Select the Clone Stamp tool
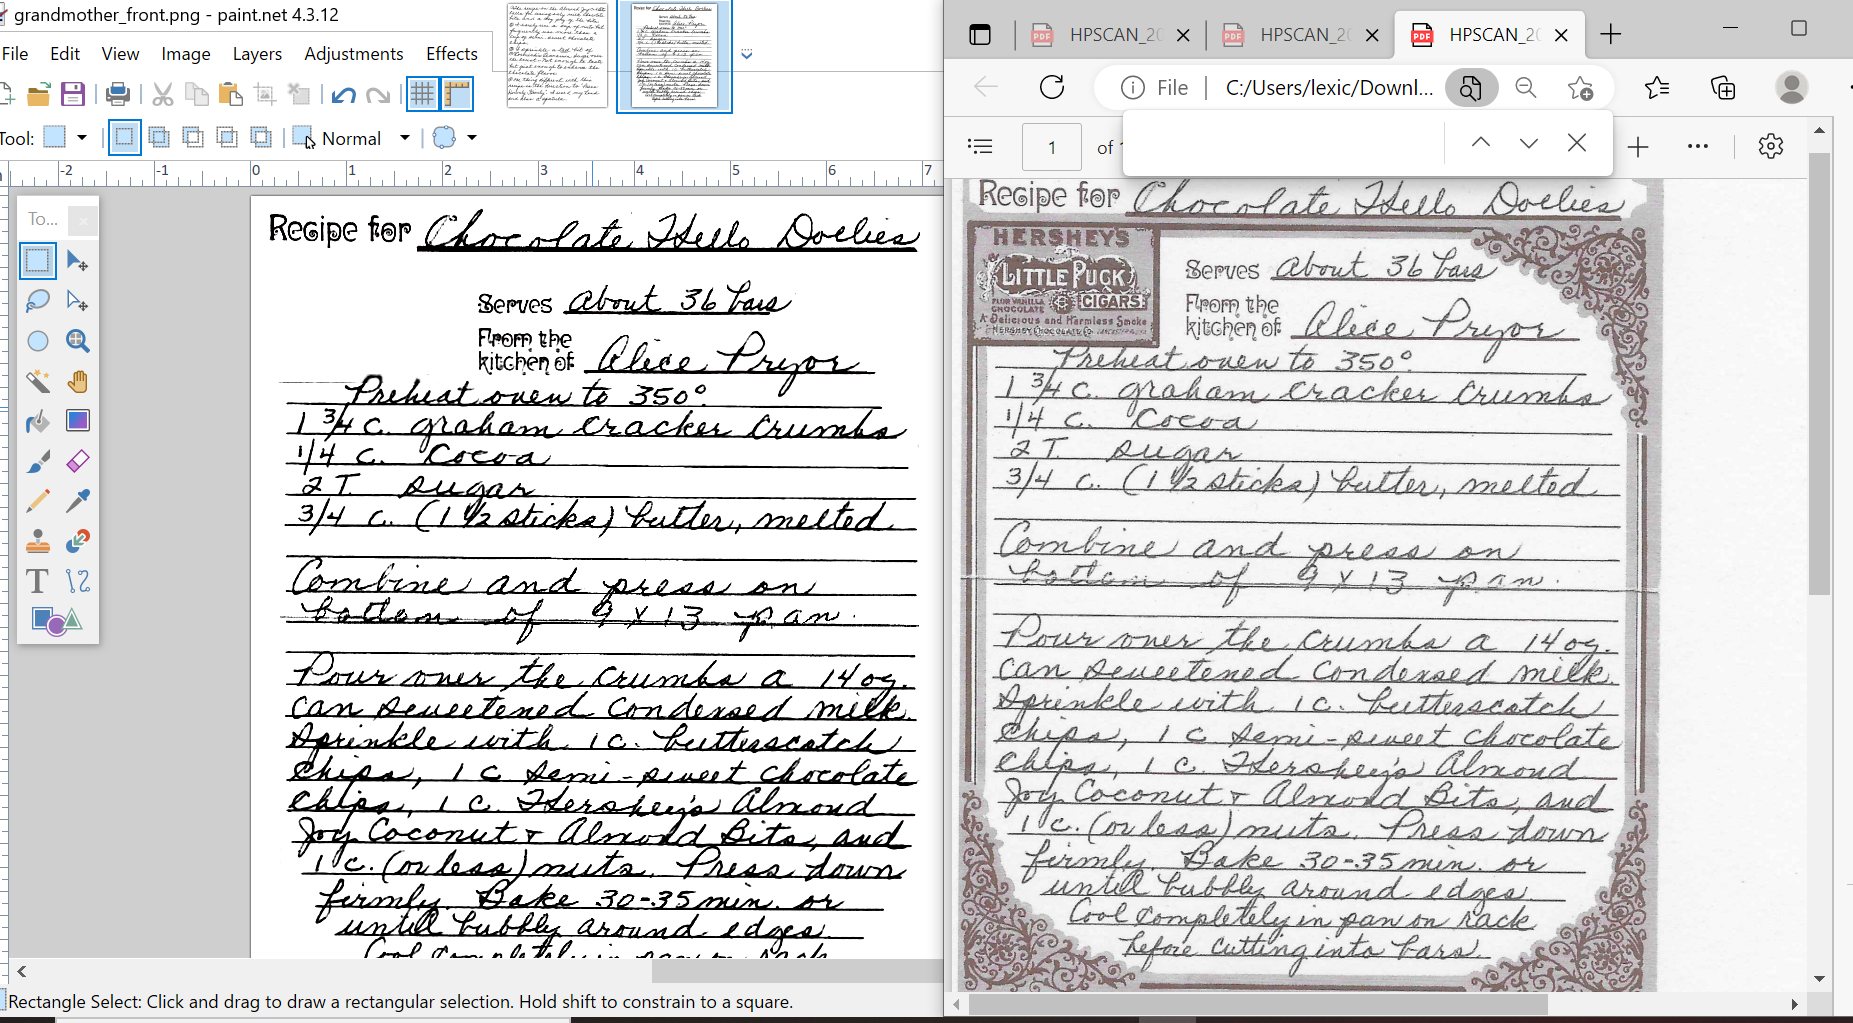 coord(37,541)
